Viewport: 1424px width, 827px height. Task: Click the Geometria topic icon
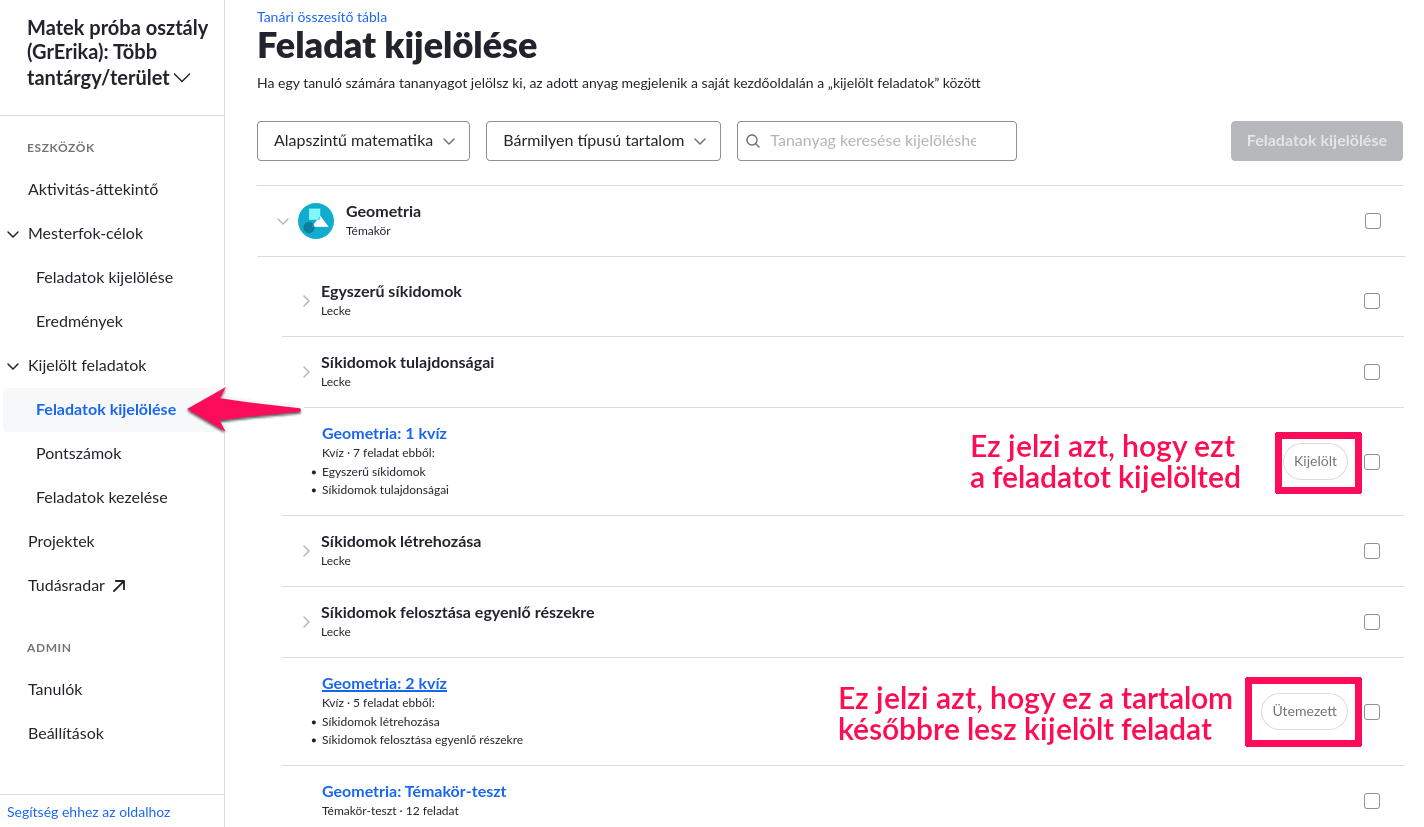click(315, 221)
